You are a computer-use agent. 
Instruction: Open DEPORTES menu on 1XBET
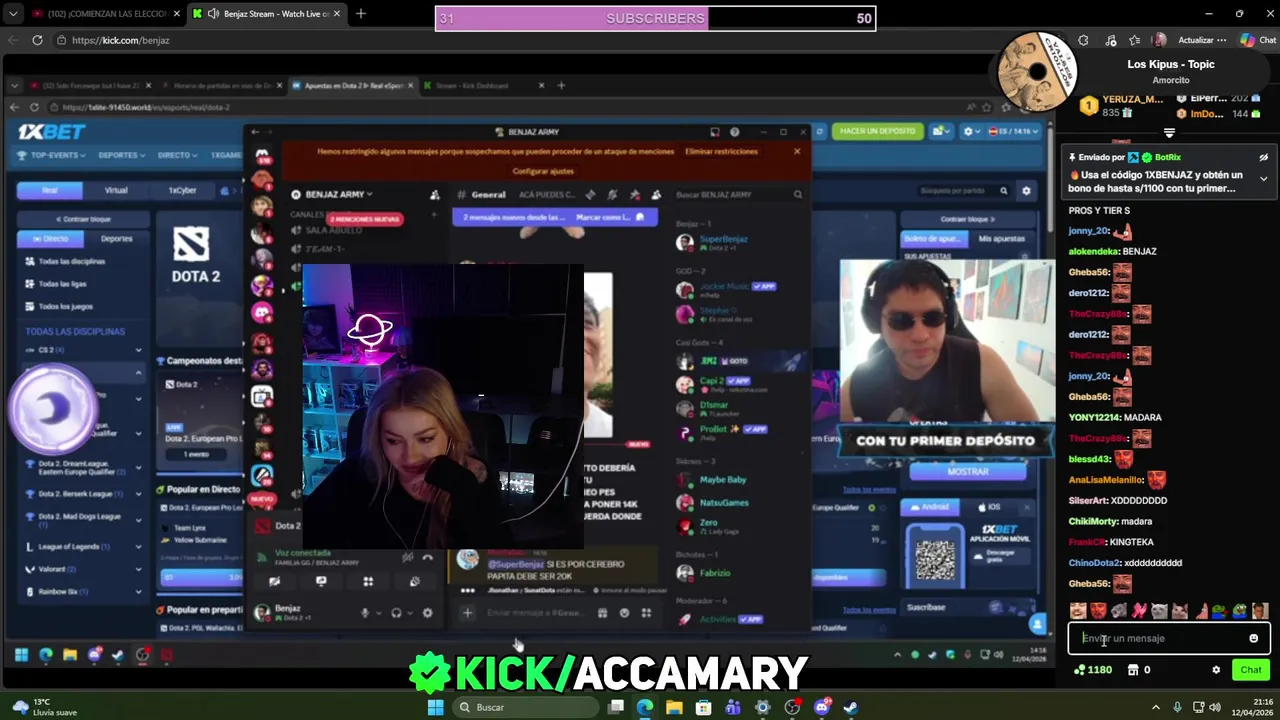(122, 155)
